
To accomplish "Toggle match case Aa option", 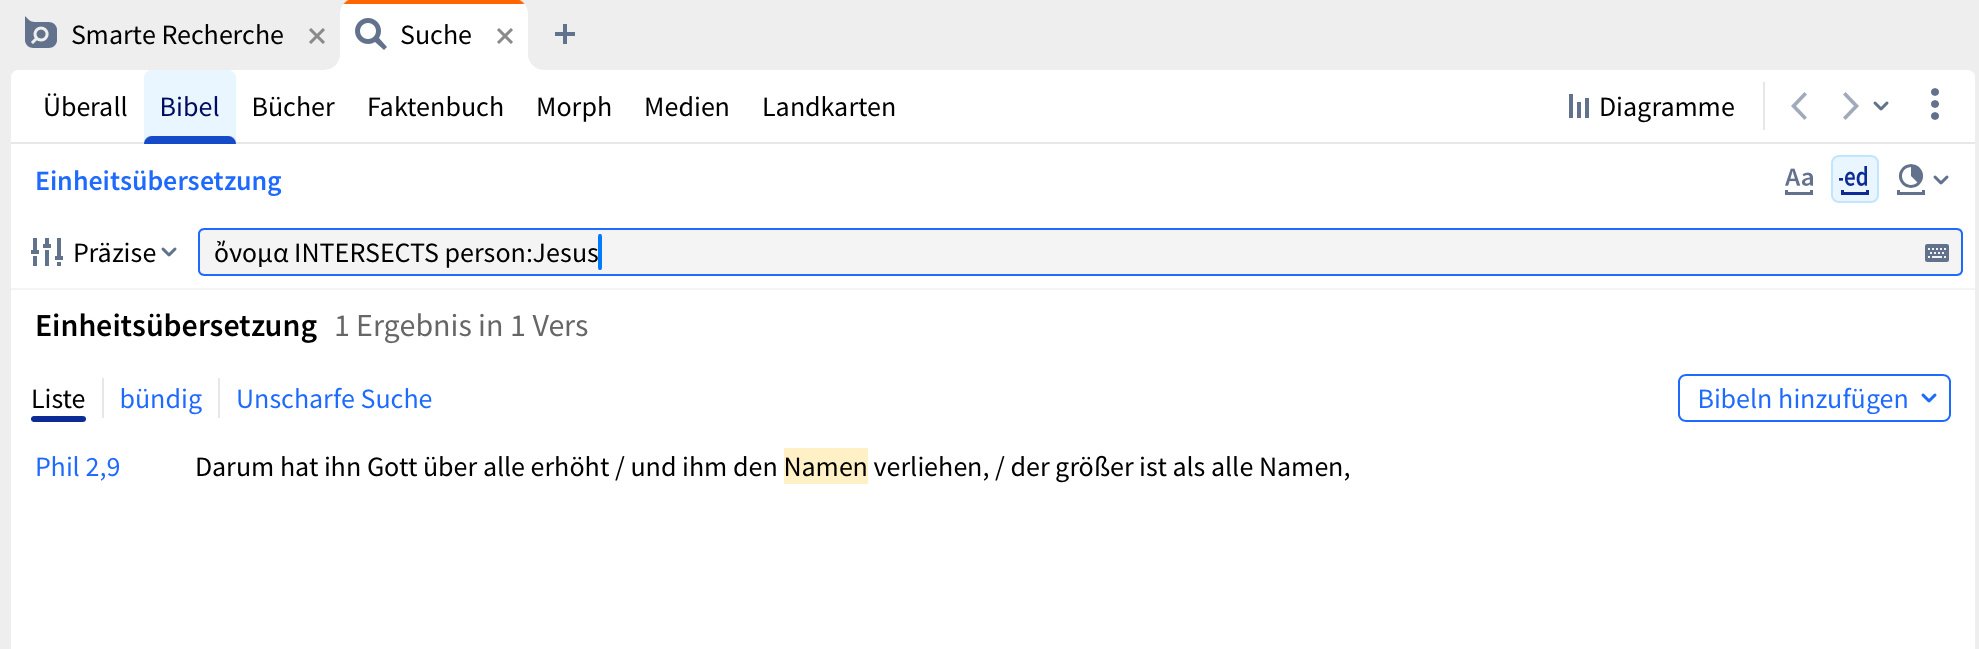I will point(1798,180).
